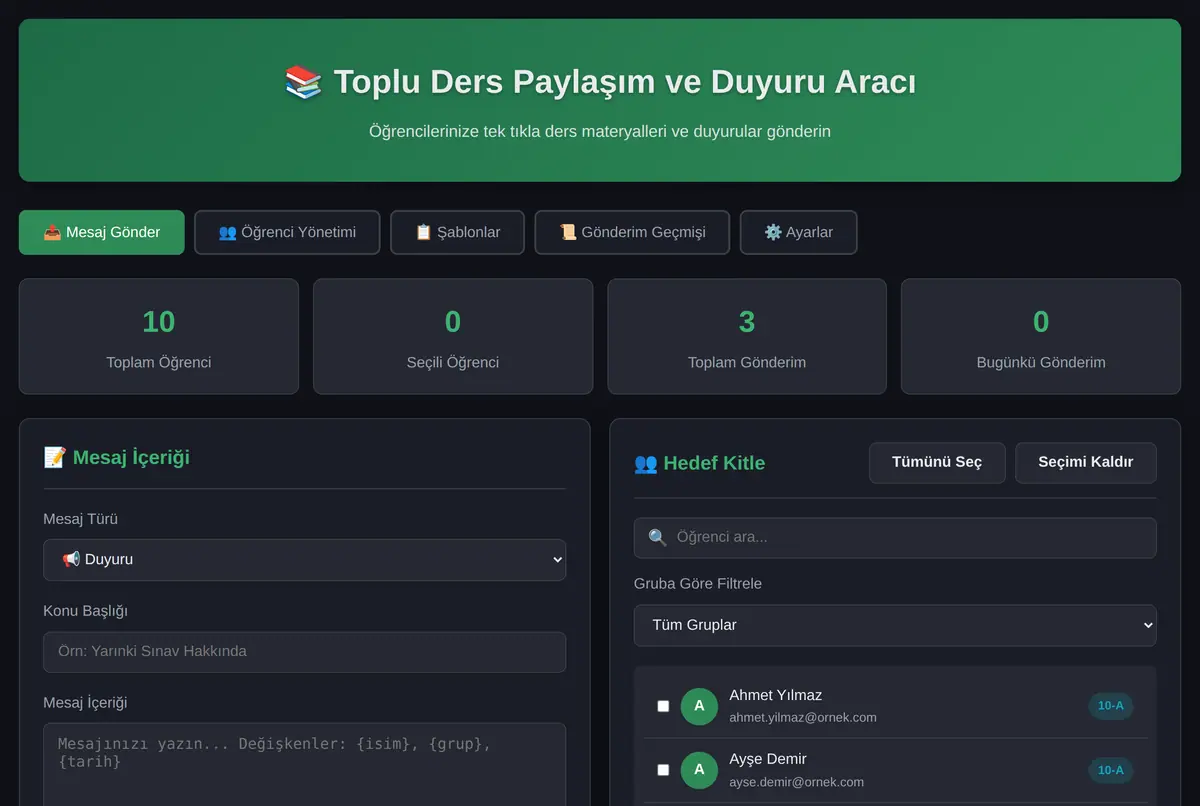
Task: Click the Toplam Öğrenci stat card
Action: pos(159,336)
